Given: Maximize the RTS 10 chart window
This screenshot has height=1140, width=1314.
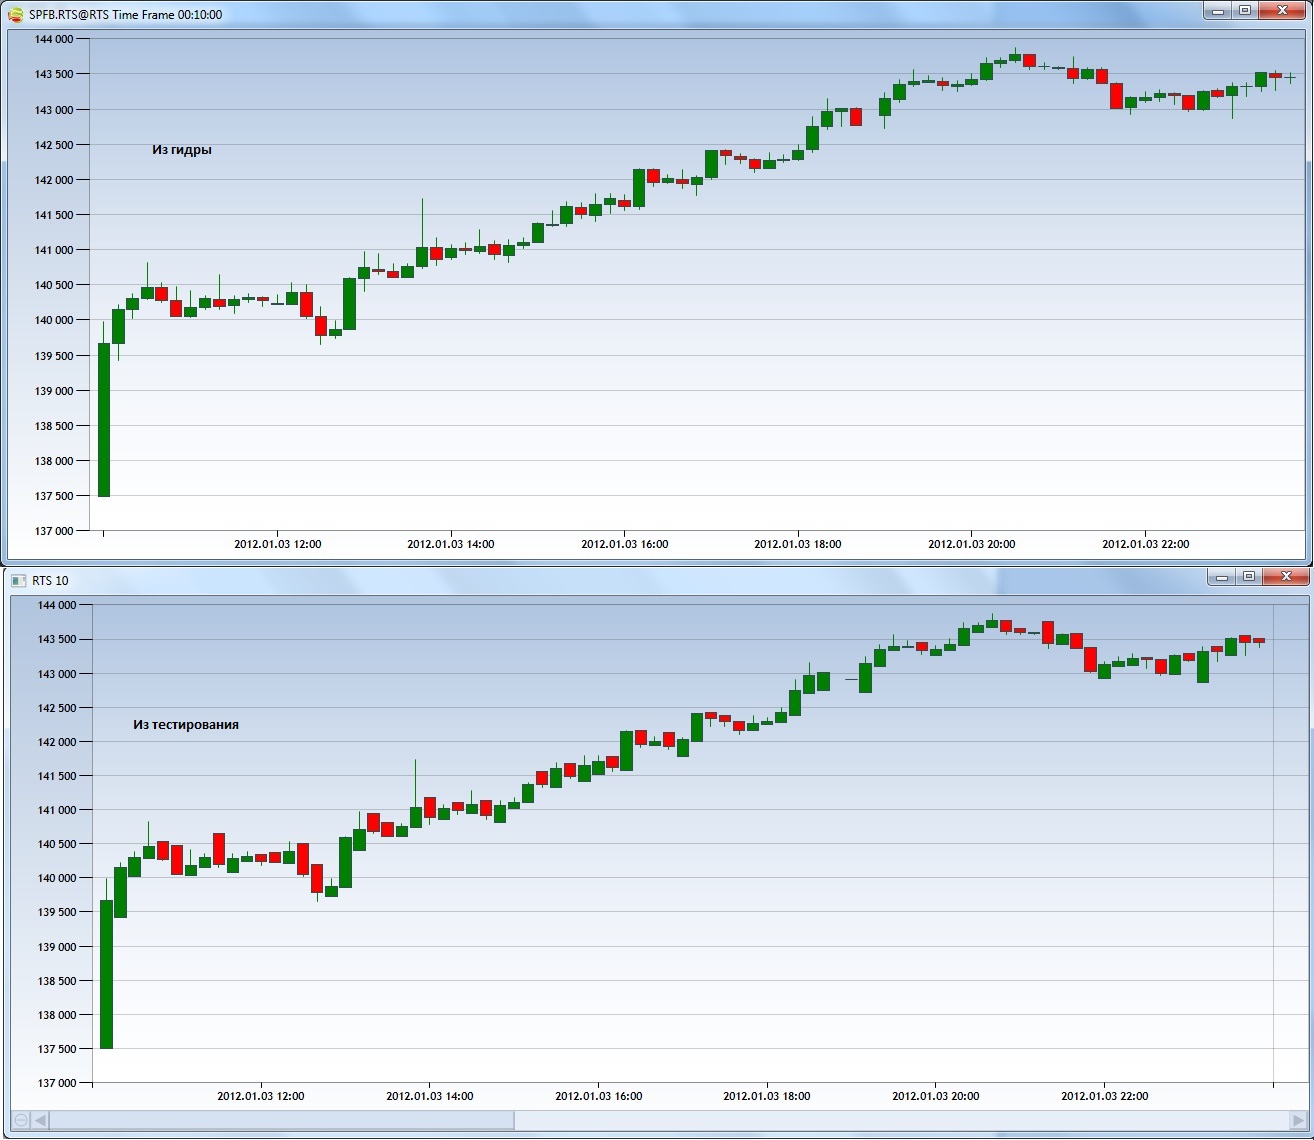Looking at the screenshot, I should tap(1248, 577).
